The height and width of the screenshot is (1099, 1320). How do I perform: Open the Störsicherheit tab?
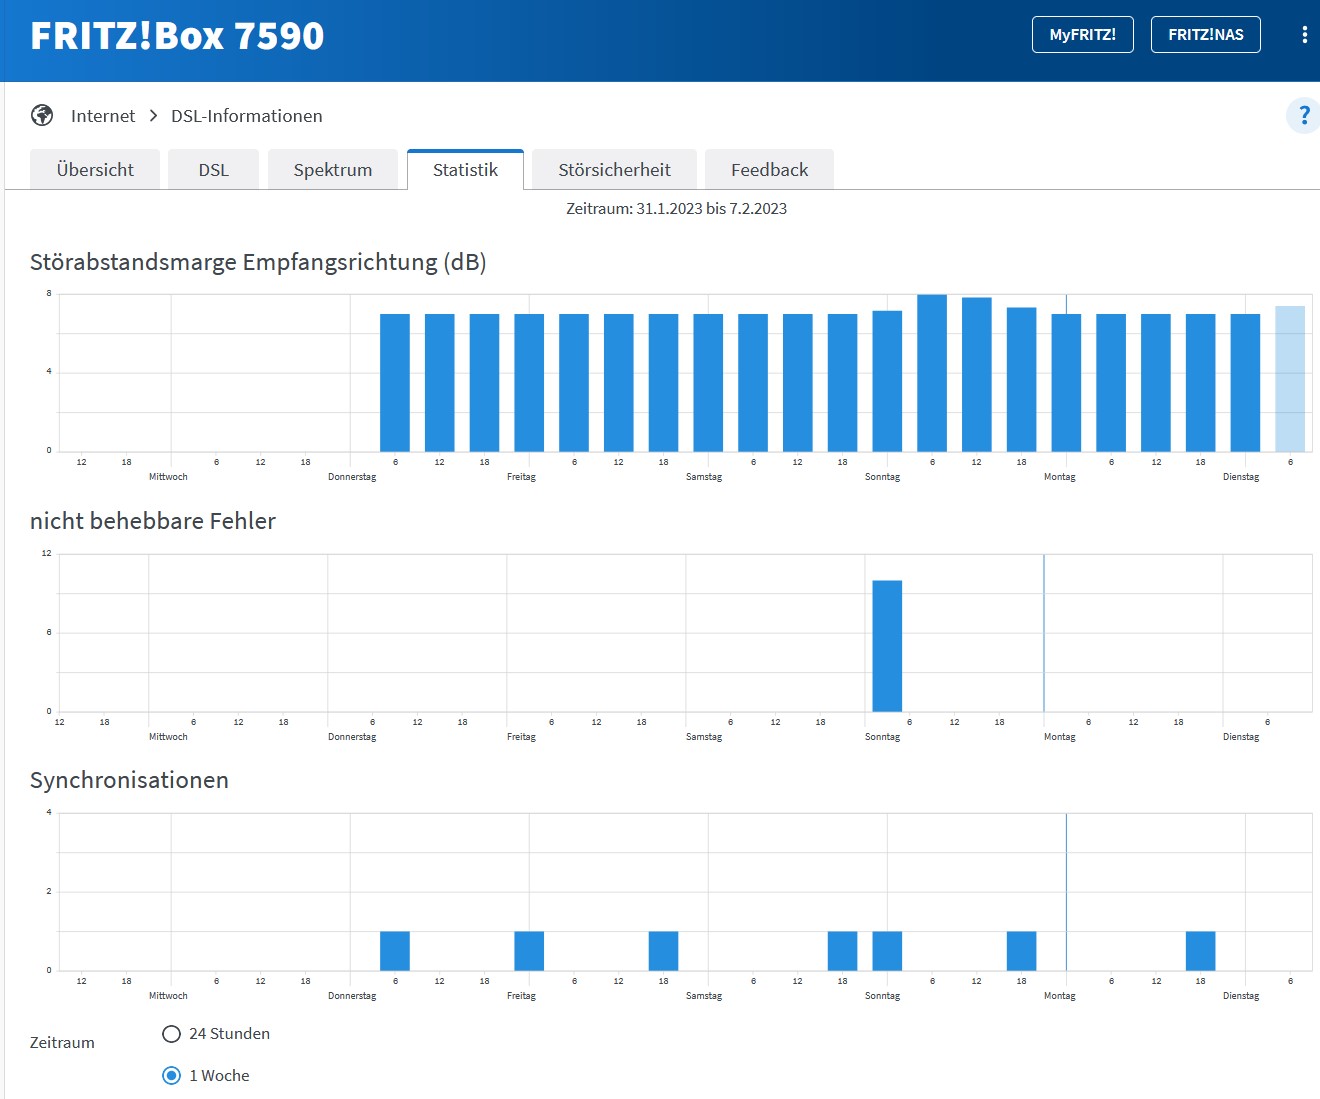coord(614,170)
